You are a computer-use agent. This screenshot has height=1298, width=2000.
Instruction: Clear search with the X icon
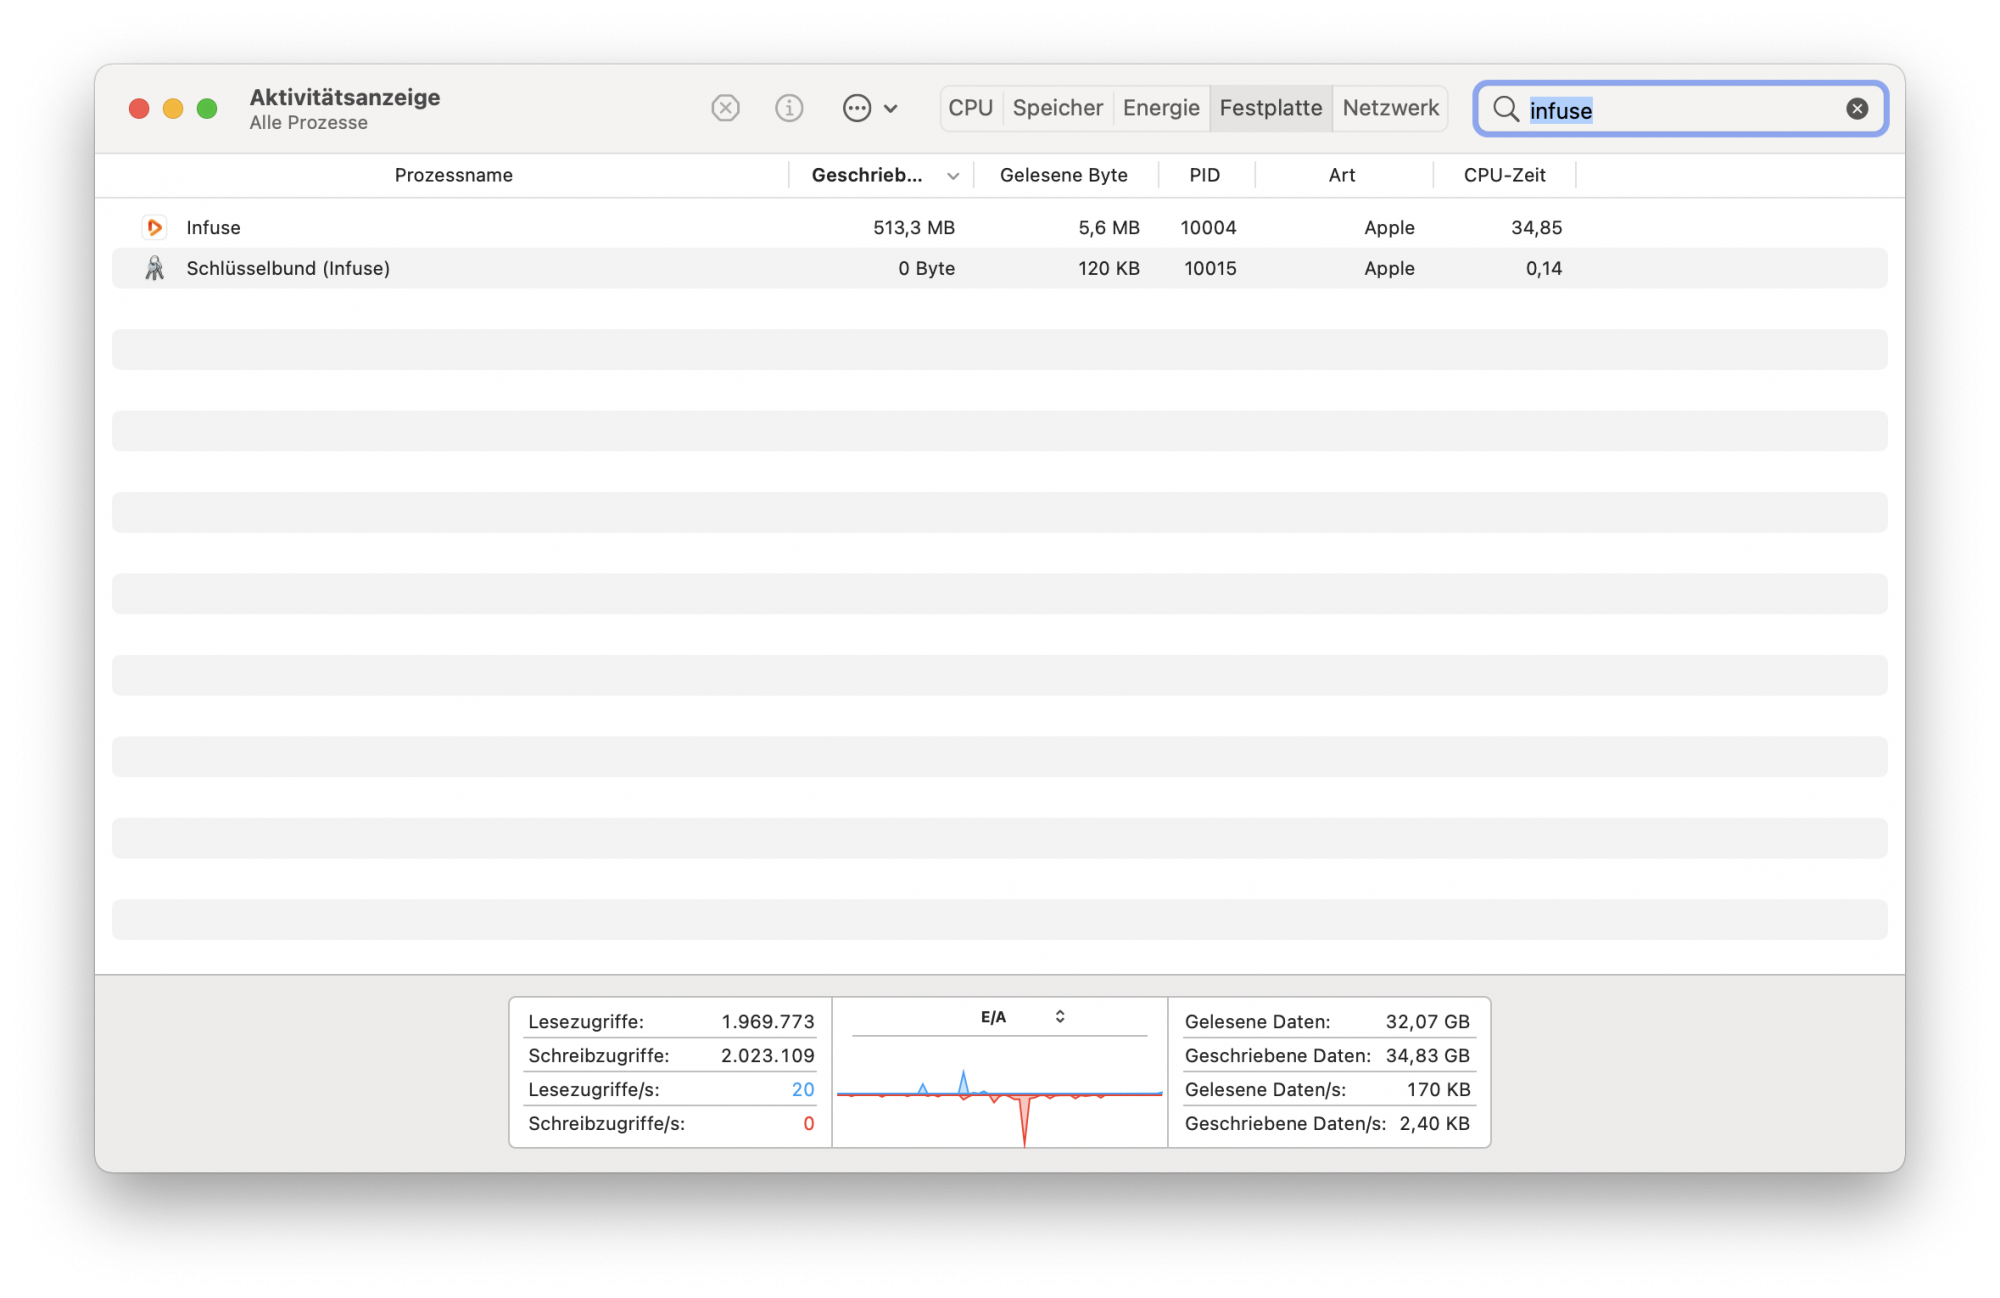tap(1857, 109)
